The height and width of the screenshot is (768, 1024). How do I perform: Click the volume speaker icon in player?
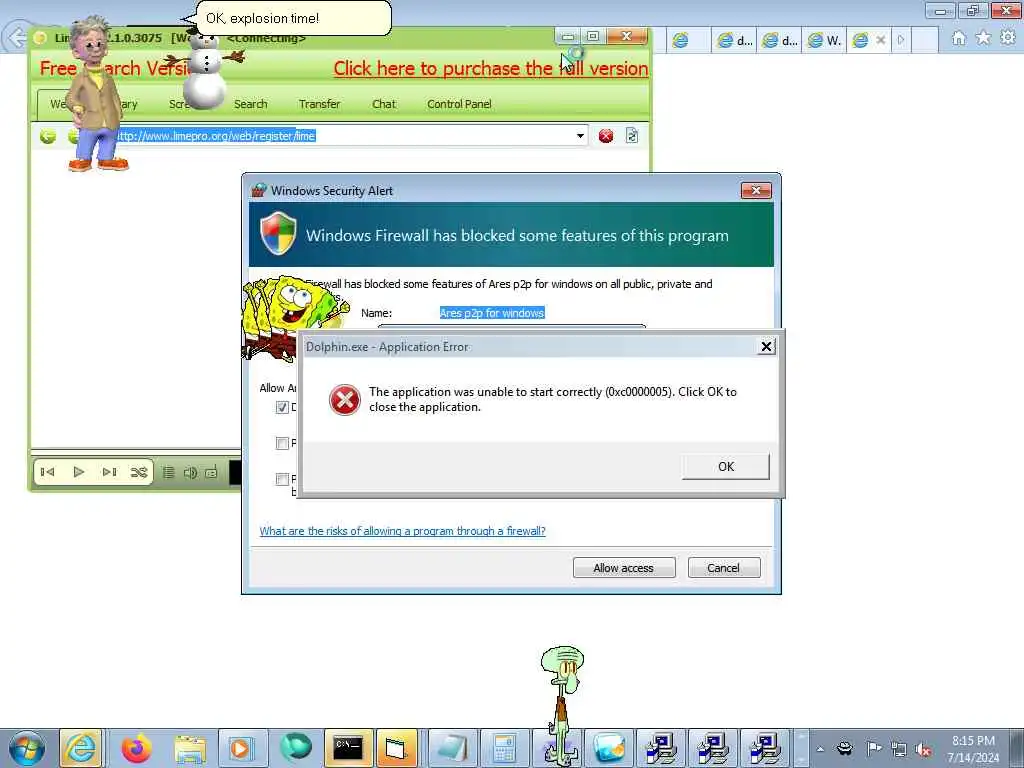(x=190, y=472)
